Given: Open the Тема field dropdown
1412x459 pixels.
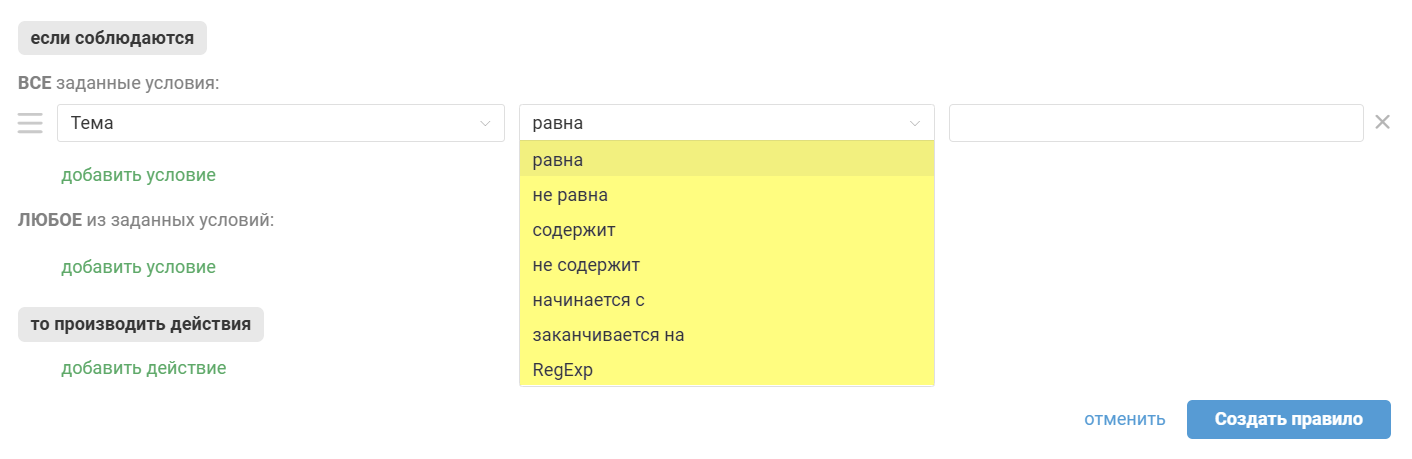Looking at the screenshot, I should pos(280,123).
